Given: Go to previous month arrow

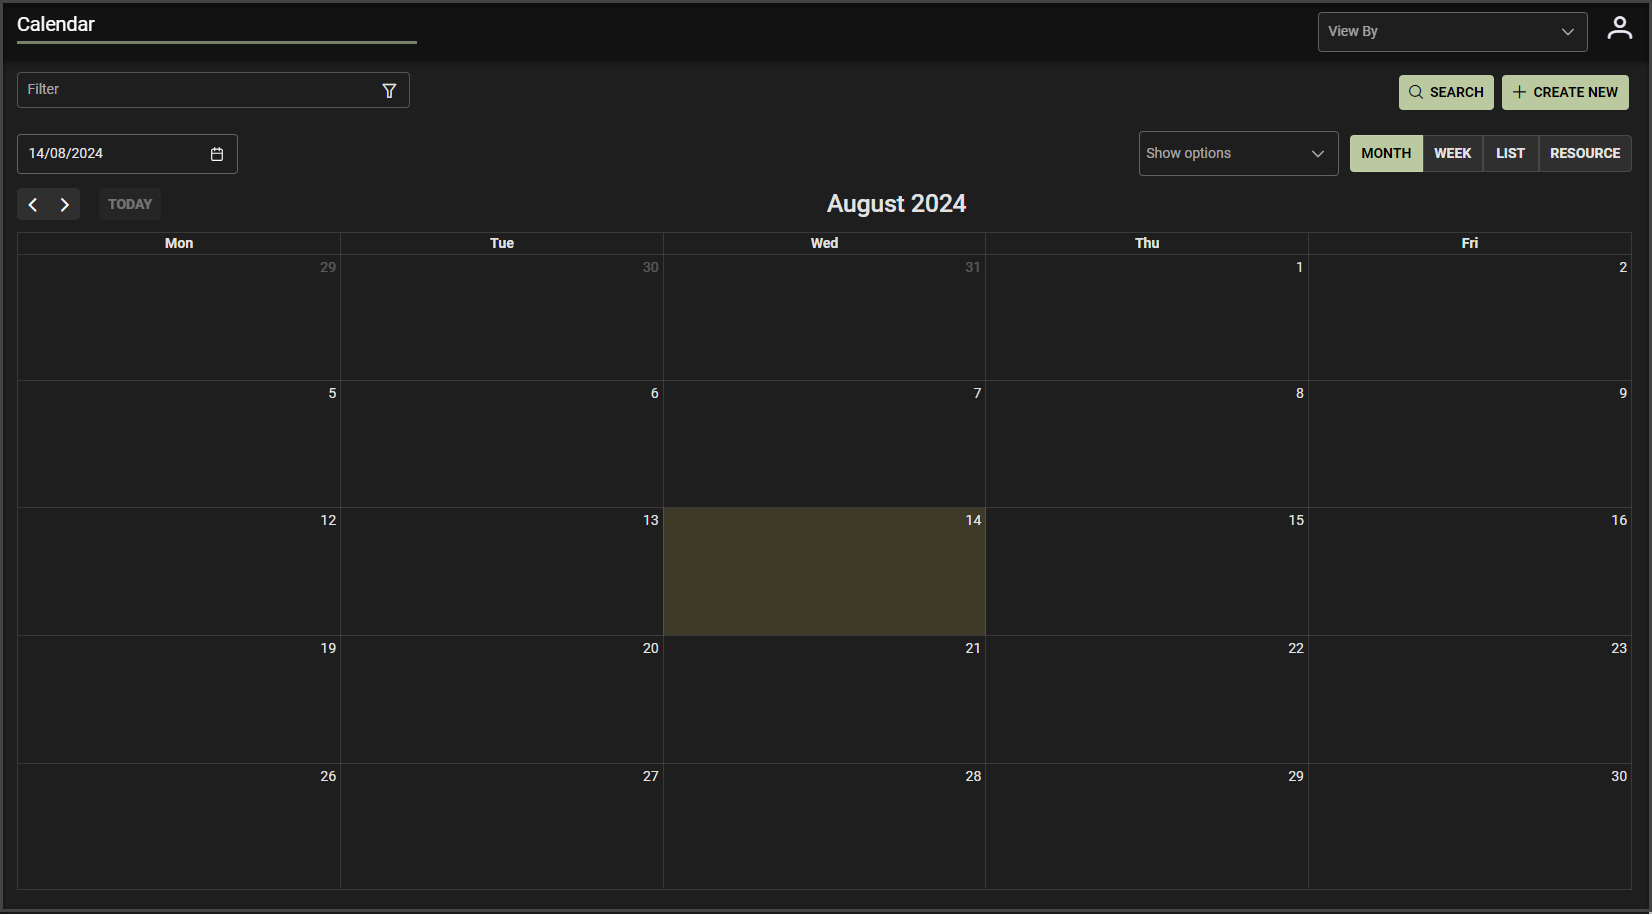Looking at the screenshot, I should click(33, 205).
